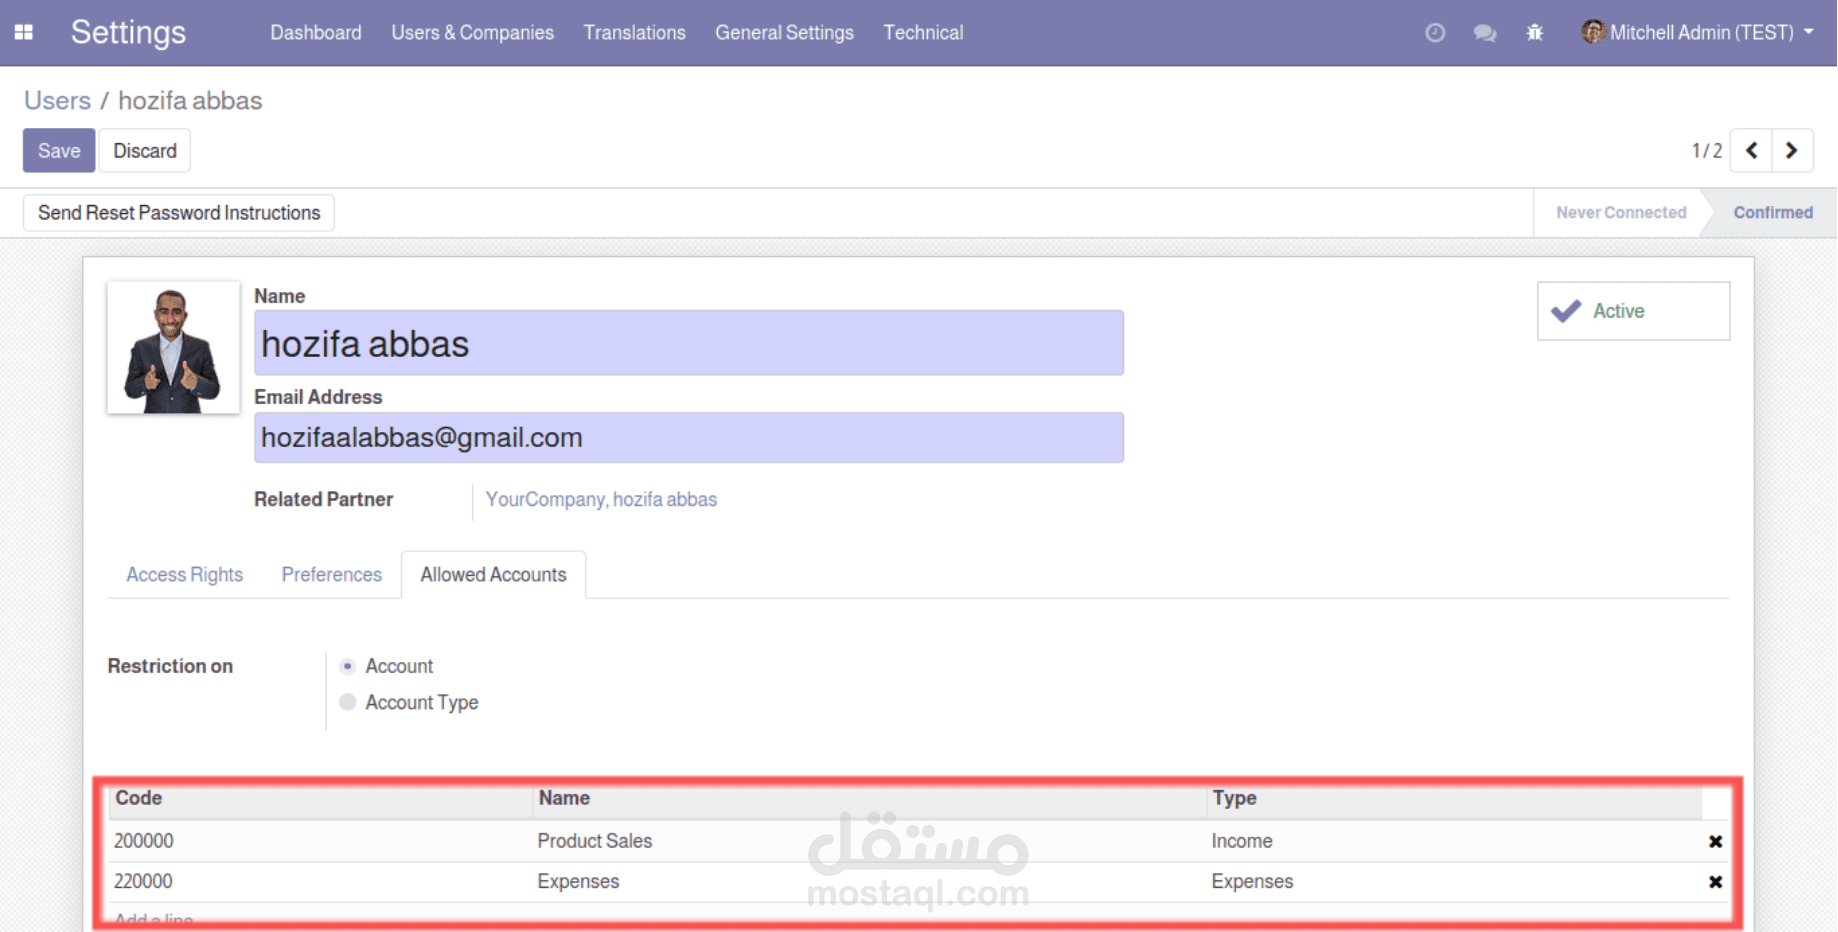Click the Income type cell
The image size is (1838, 932).
(x=1242, y=841)
